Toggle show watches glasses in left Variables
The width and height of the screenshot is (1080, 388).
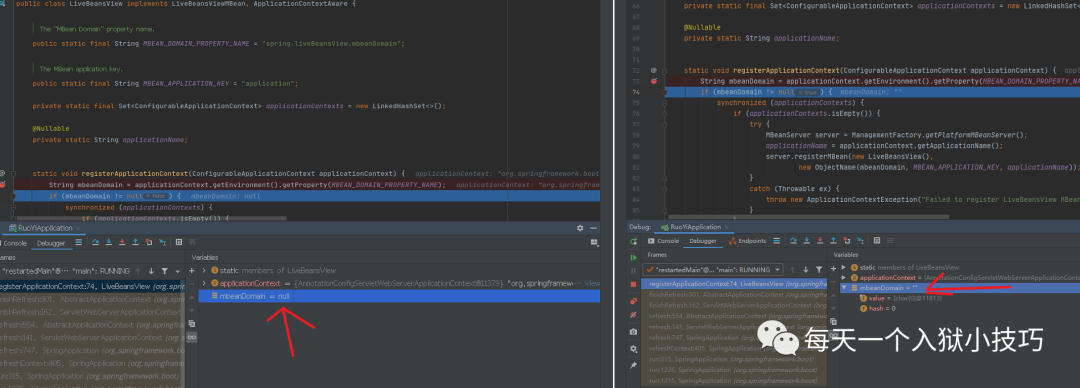(191, 336)
